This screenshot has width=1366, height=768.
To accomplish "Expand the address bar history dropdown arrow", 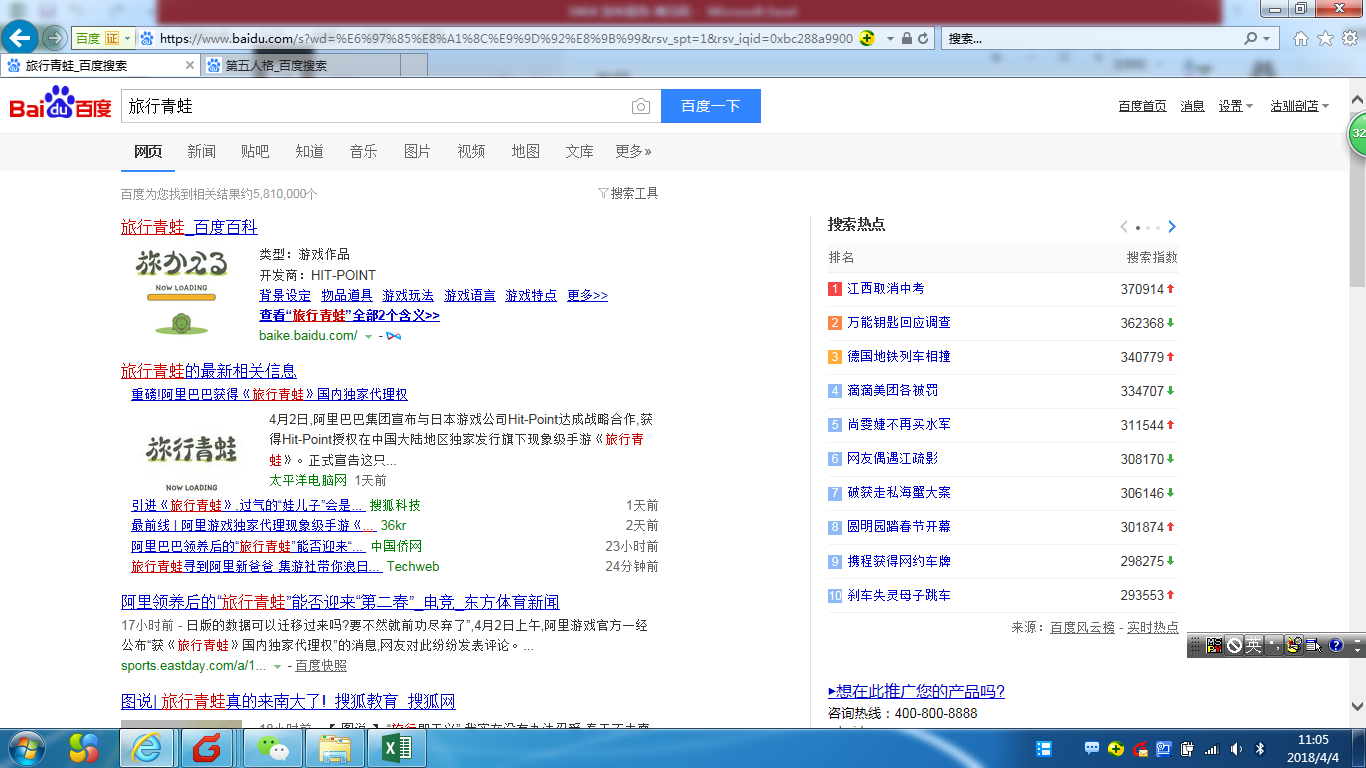I will (x=889, y=38).
